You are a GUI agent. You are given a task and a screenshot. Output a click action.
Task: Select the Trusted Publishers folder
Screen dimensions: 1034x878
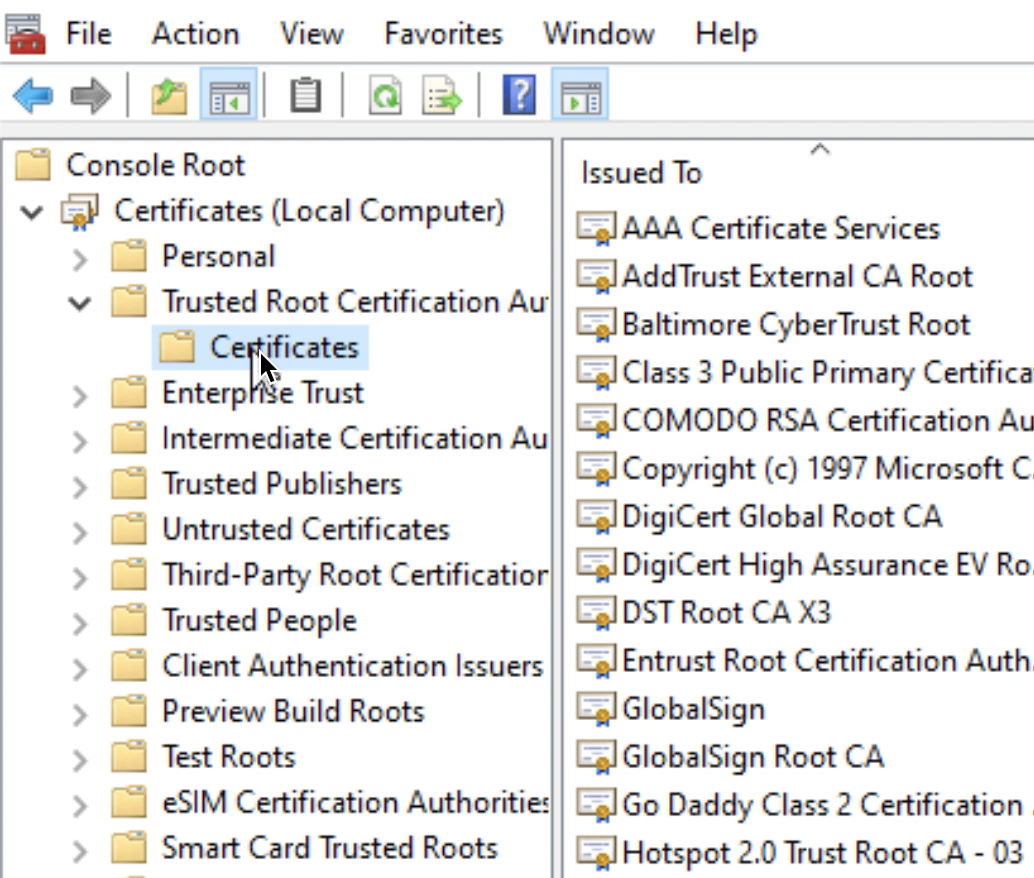(x=281, y=484)
